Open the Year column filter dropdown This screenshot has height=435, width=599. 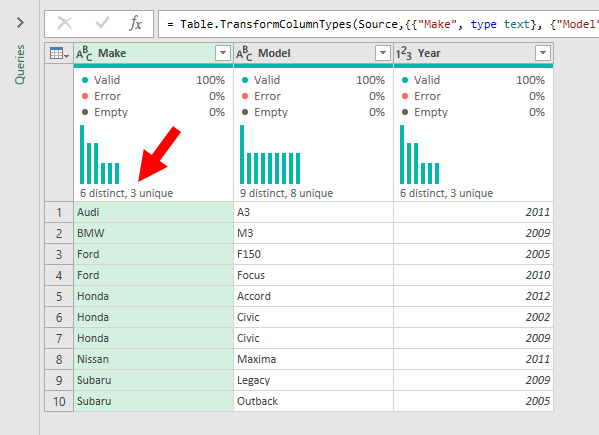coord(543,53)
